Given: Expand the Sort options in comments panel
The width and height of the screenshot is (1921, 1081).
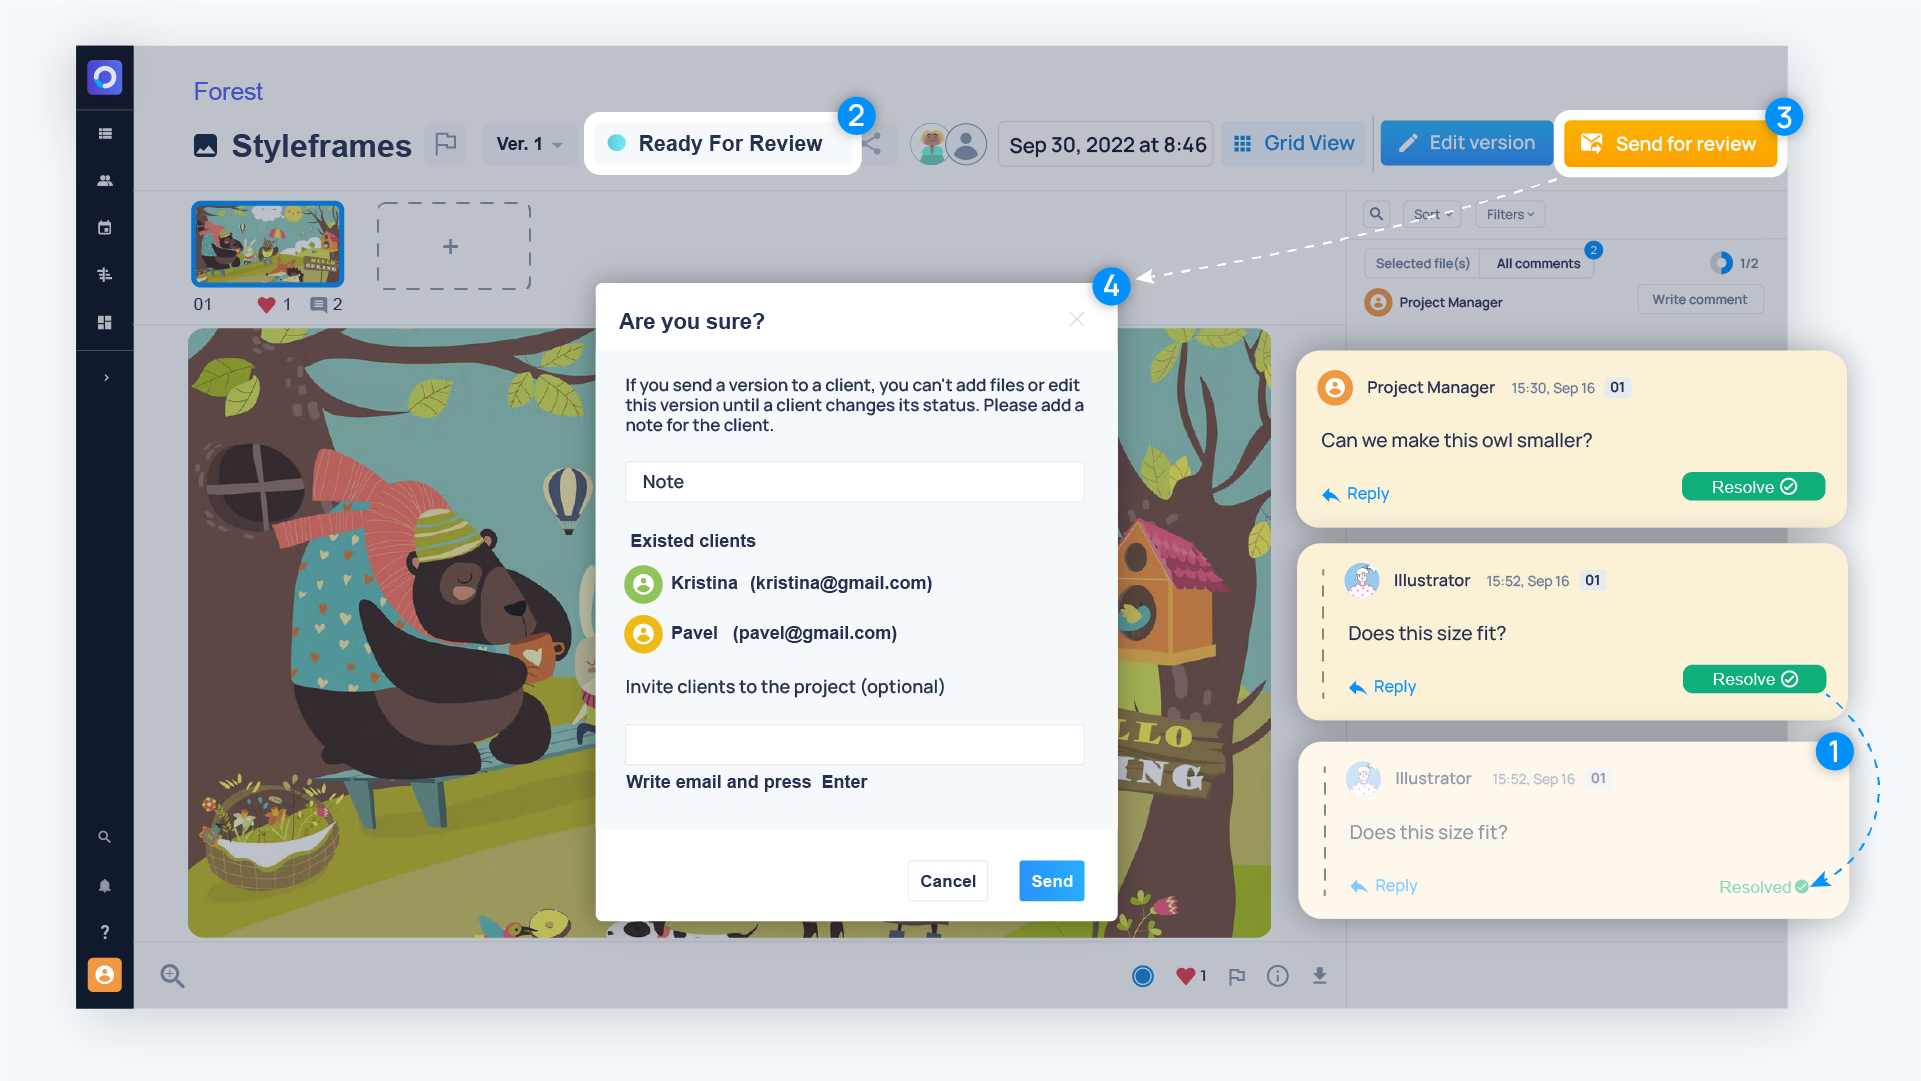Looking at the screenshot, I should click(1432, 214).
